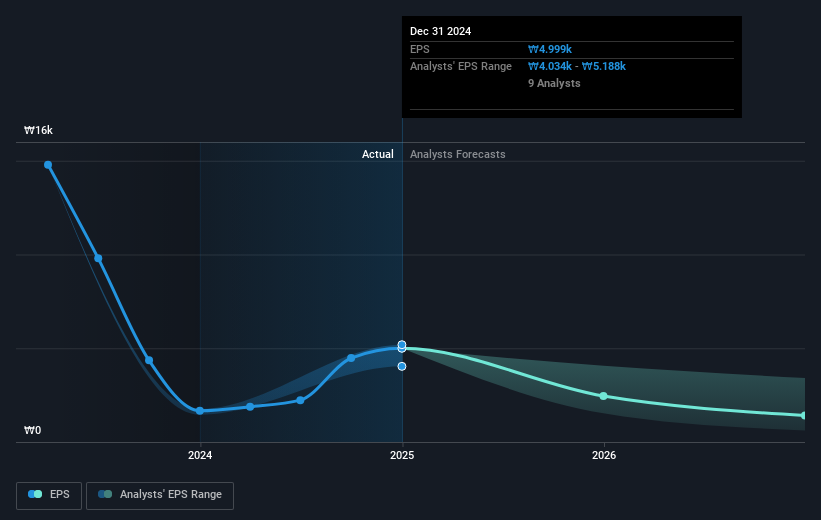Image resolution: width=821 pixels, height=520 pixels.
Task: Select the EPS data point at 2024
Action: click(x=200, y=411)
